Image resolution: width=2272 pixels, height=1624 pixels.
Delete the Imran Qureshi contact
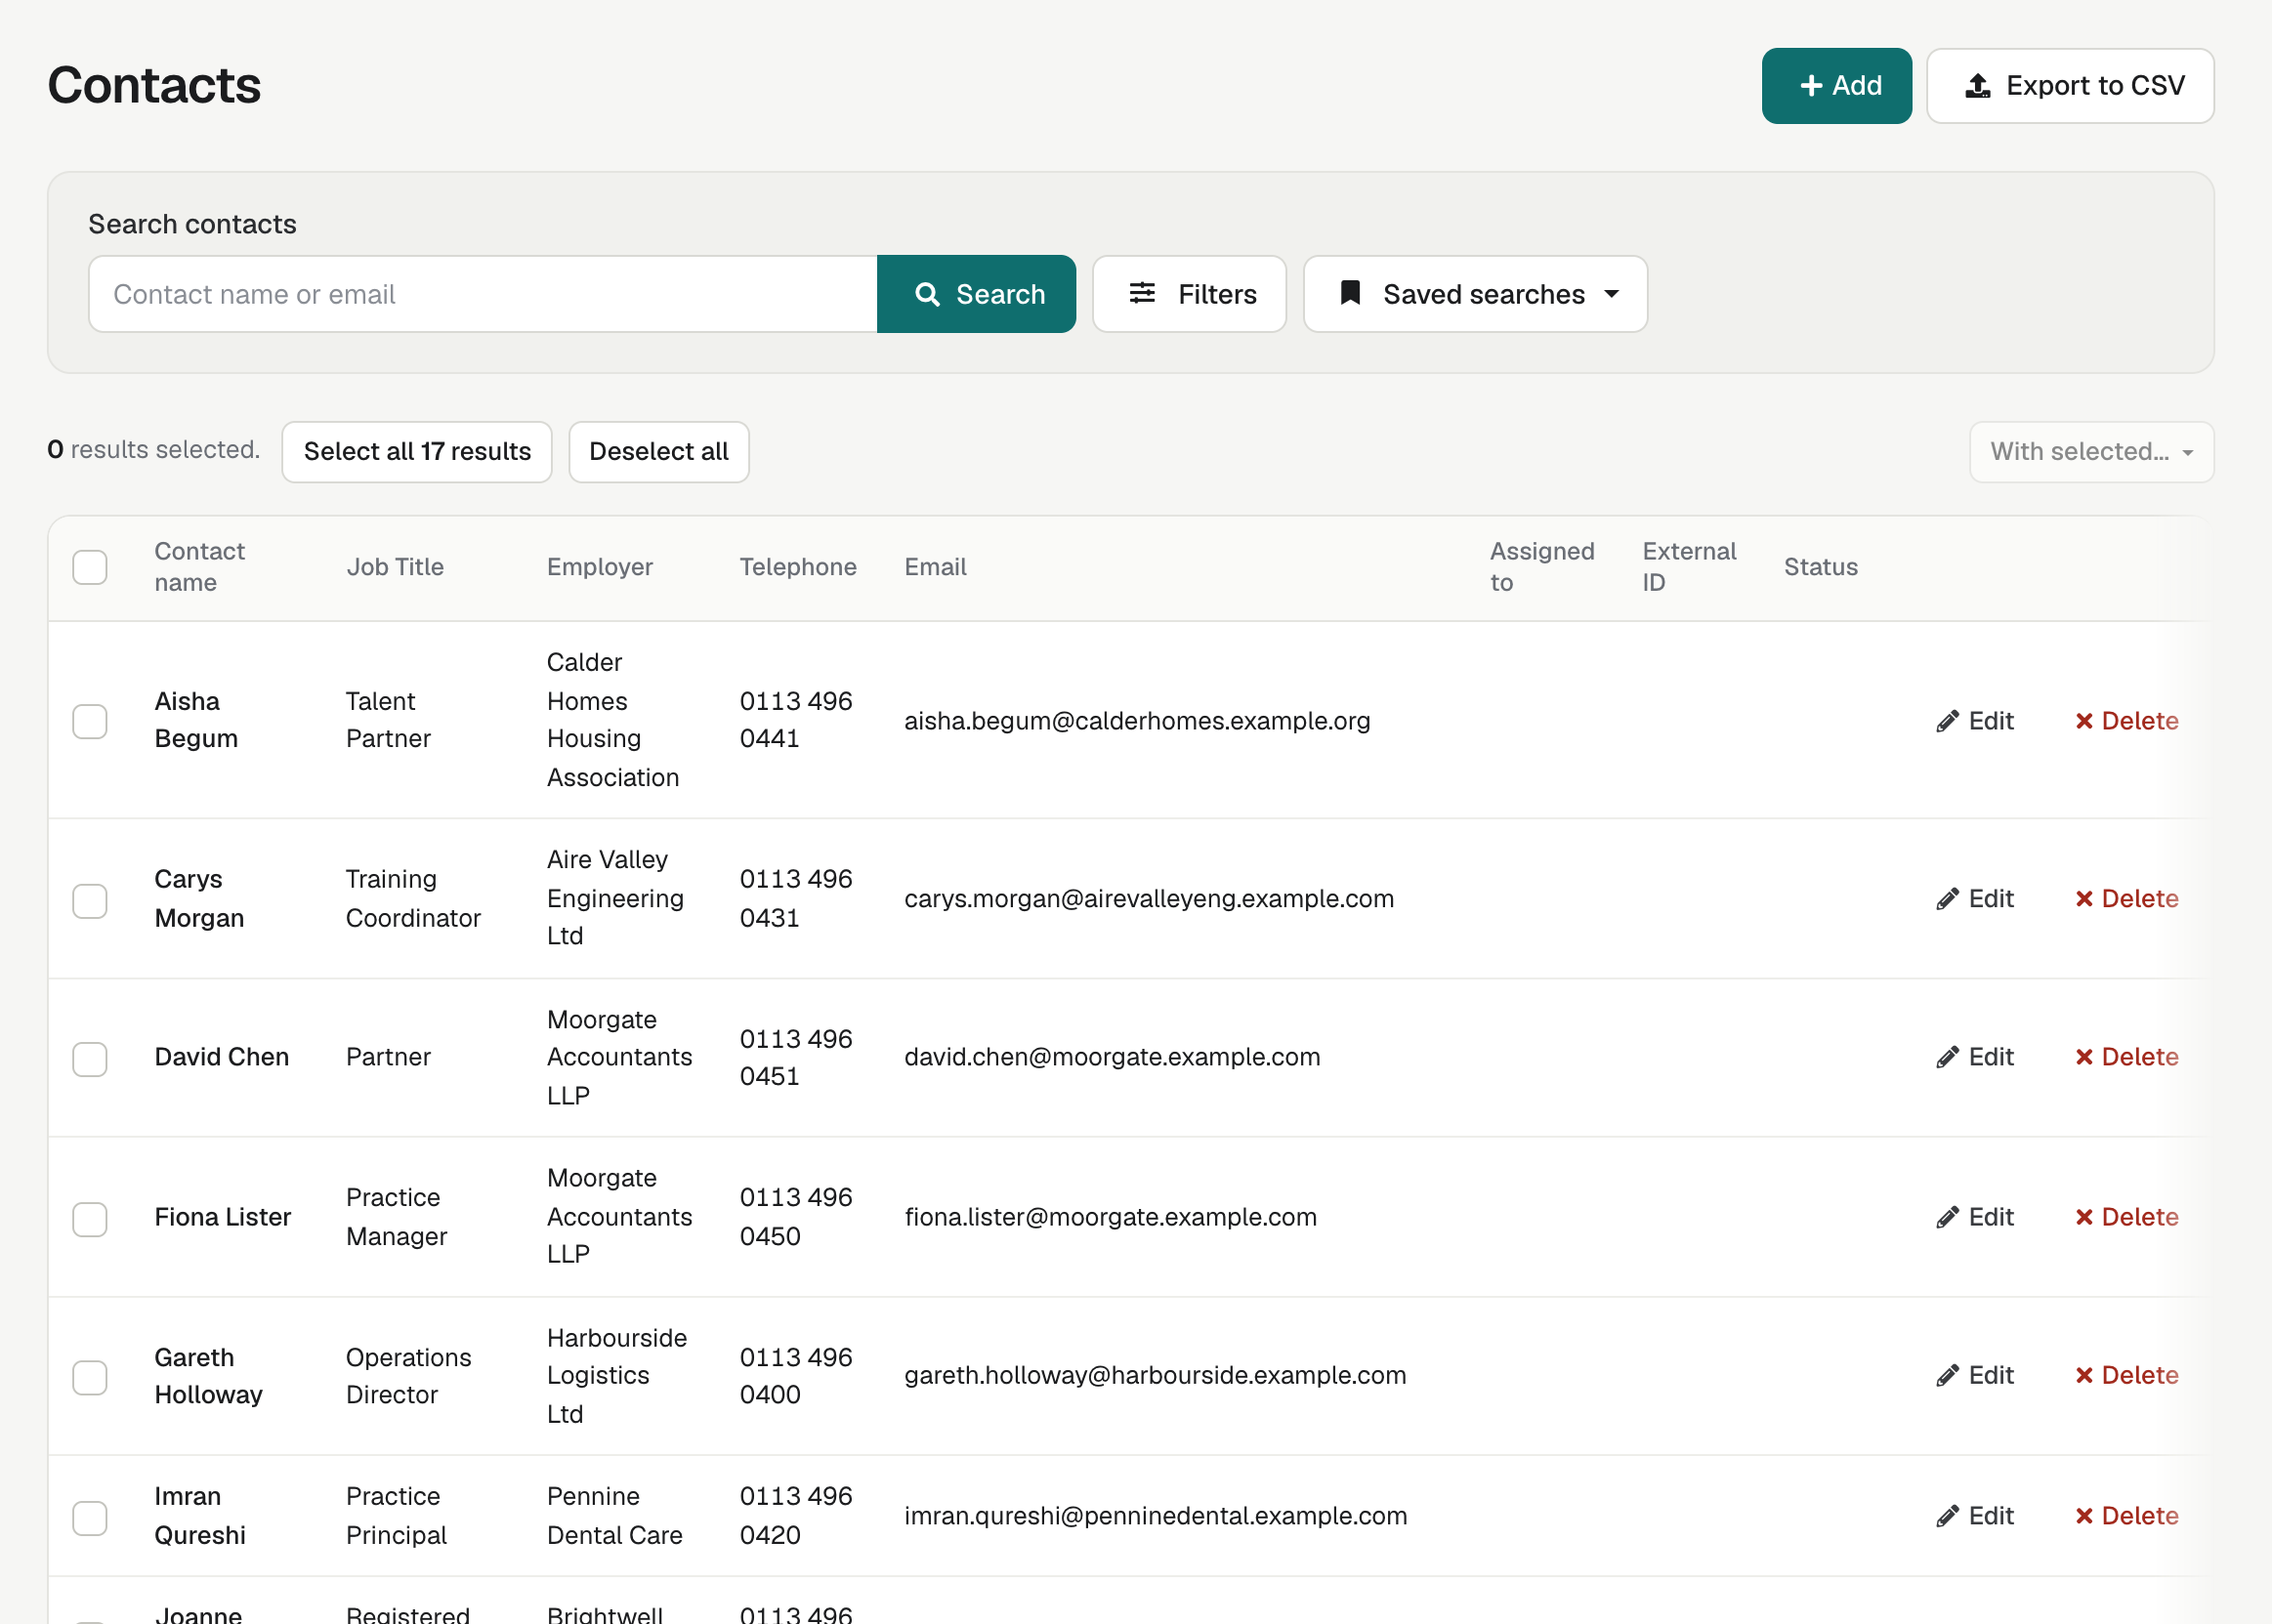tap(2126, 1516)
